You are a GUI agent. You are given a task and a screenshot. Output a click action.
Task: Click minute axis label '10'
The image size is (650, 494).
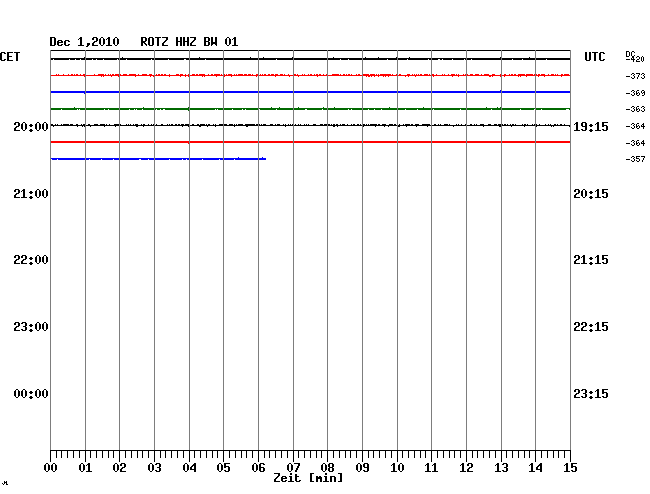[397, 468]
